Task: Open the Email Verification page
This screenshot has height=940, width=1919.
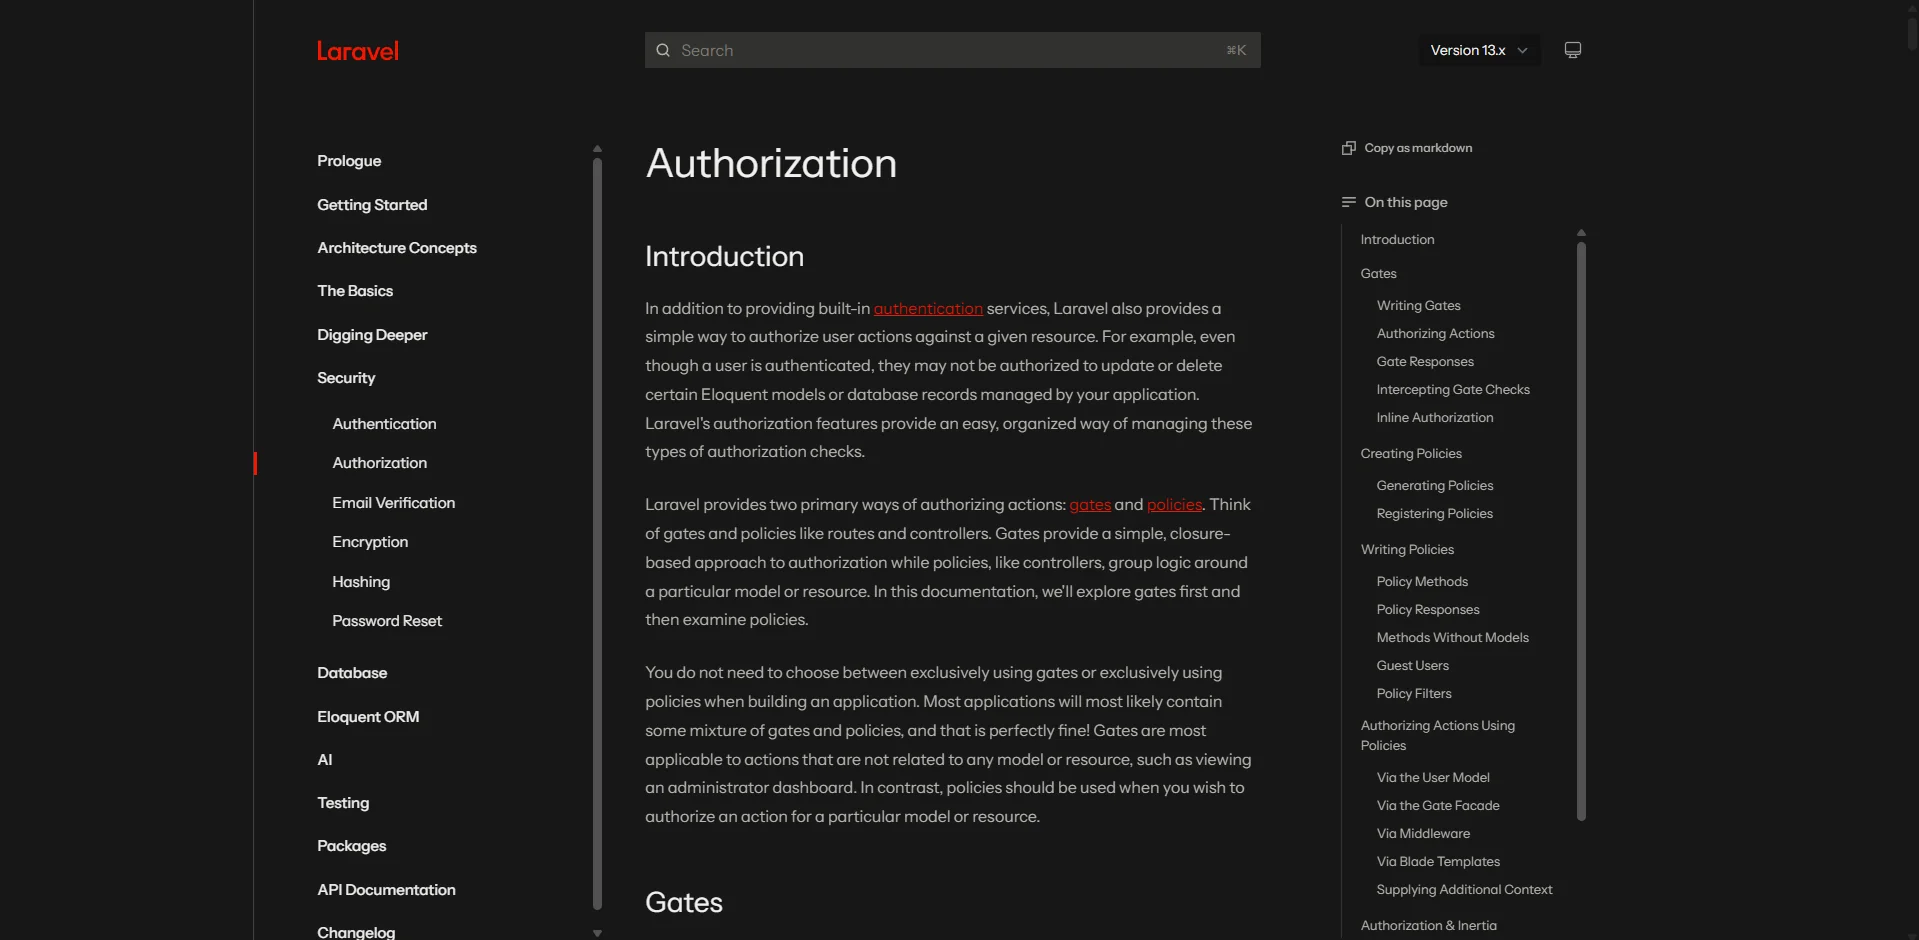Action: pyautogui.click(x=394, y=503)
